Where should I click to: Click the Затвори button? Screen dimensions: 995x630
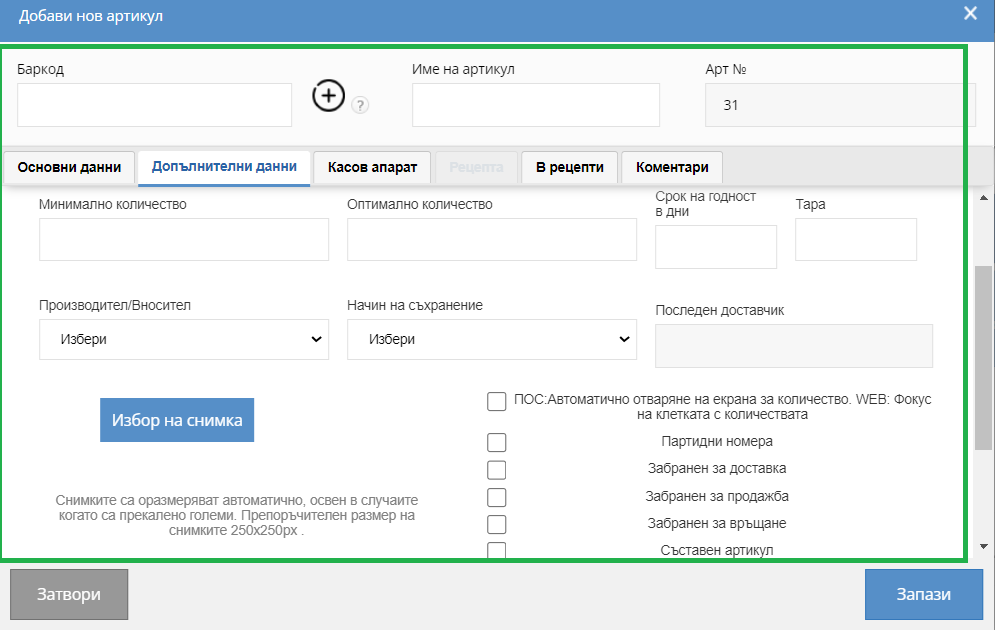click(69, 594)
